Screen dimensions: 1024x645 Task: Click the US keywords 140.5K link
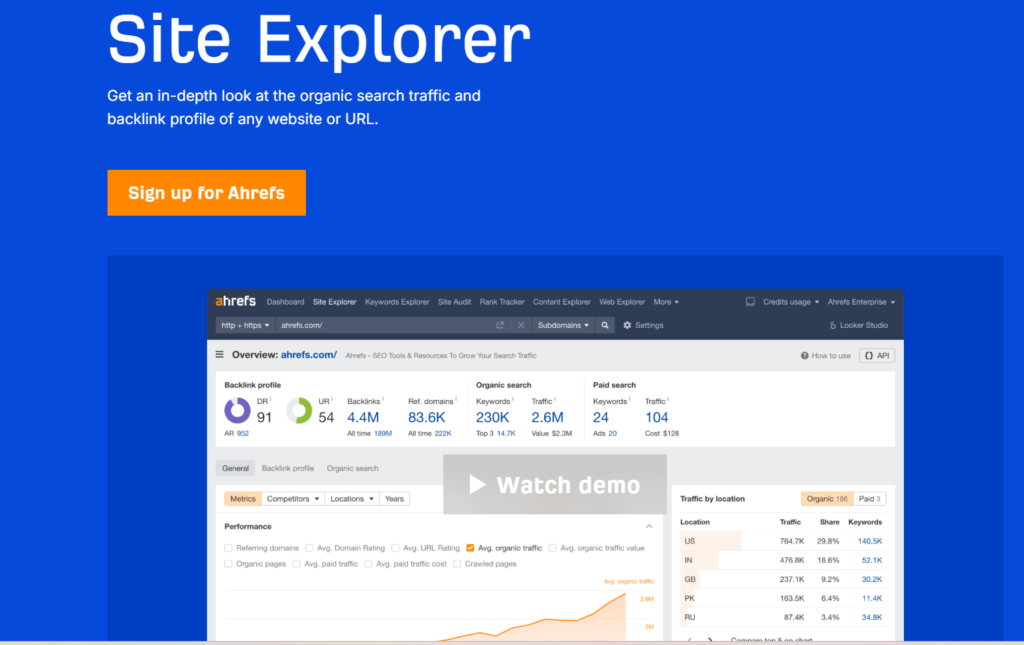[870, 541]
